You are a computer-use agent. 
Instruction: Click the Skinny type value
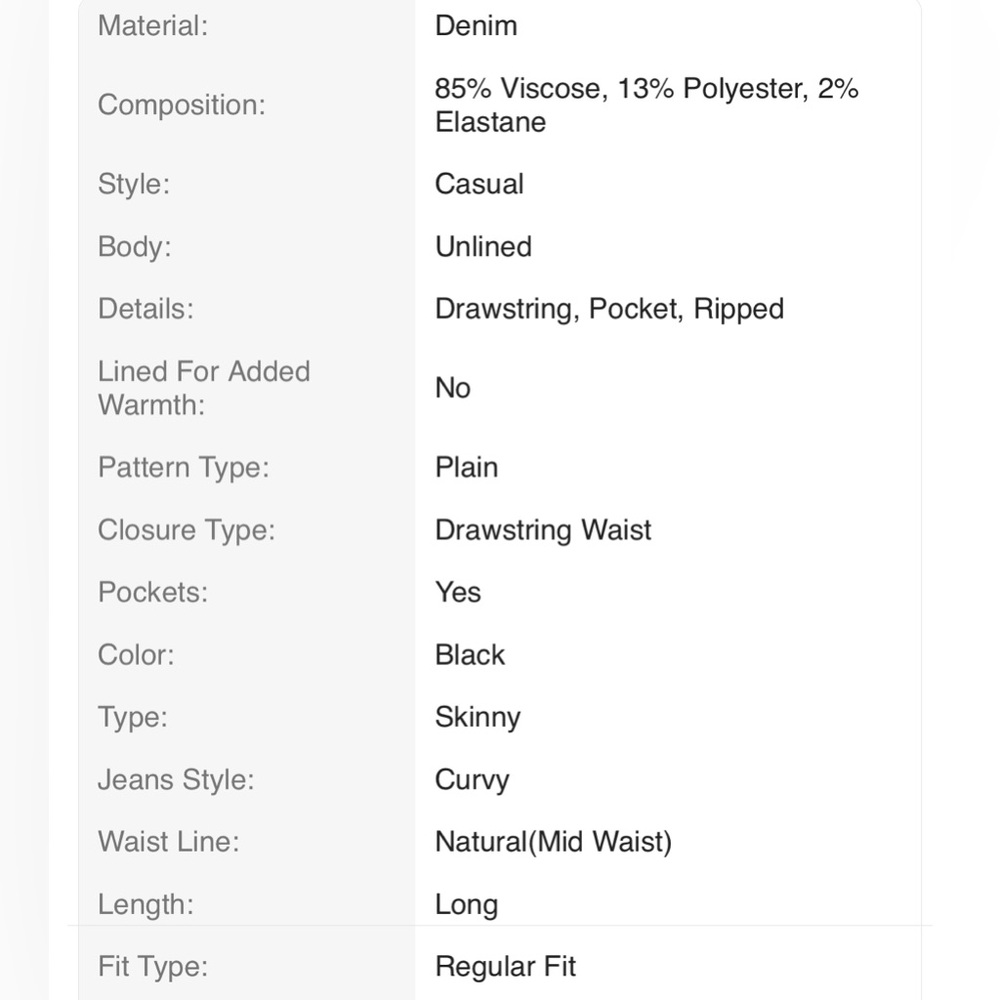click(477, 717)
